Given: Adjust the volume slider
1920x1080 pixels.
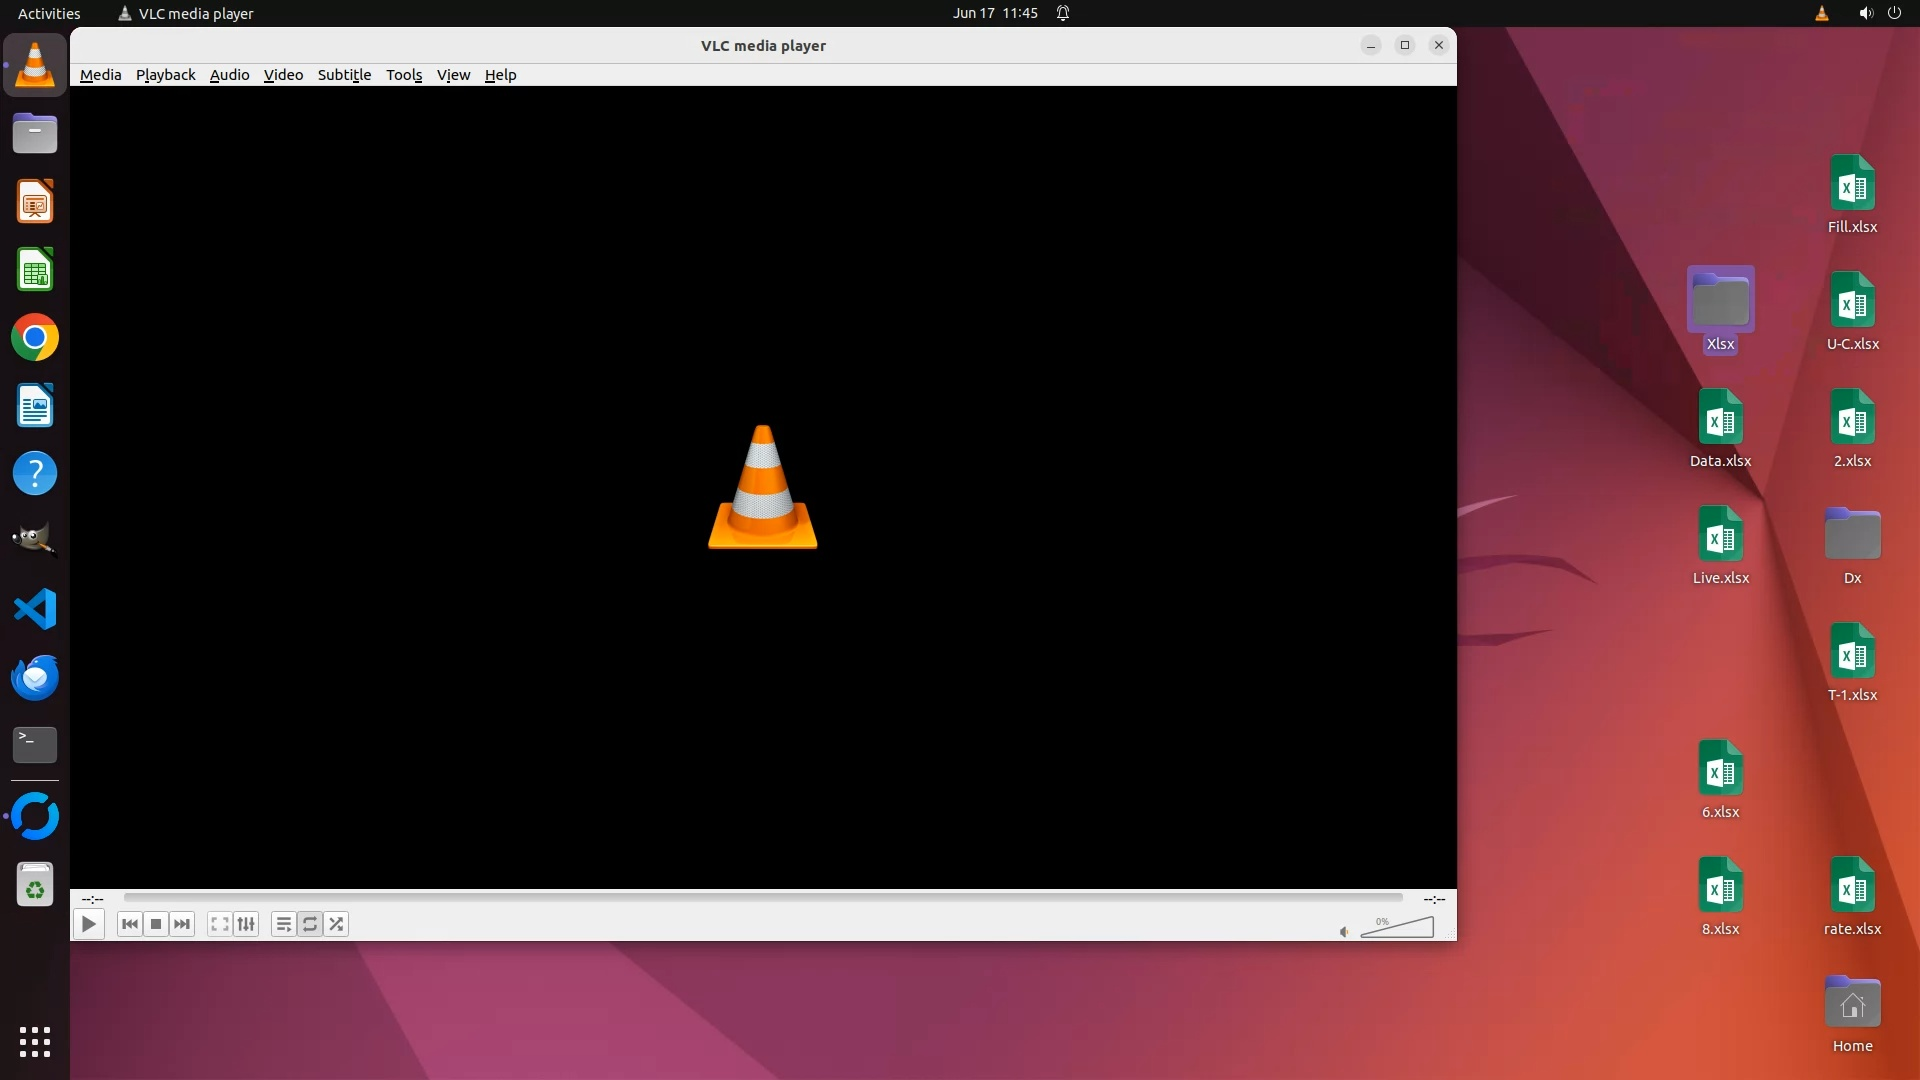Looking at the screenshot, I should click(1398, 928).
